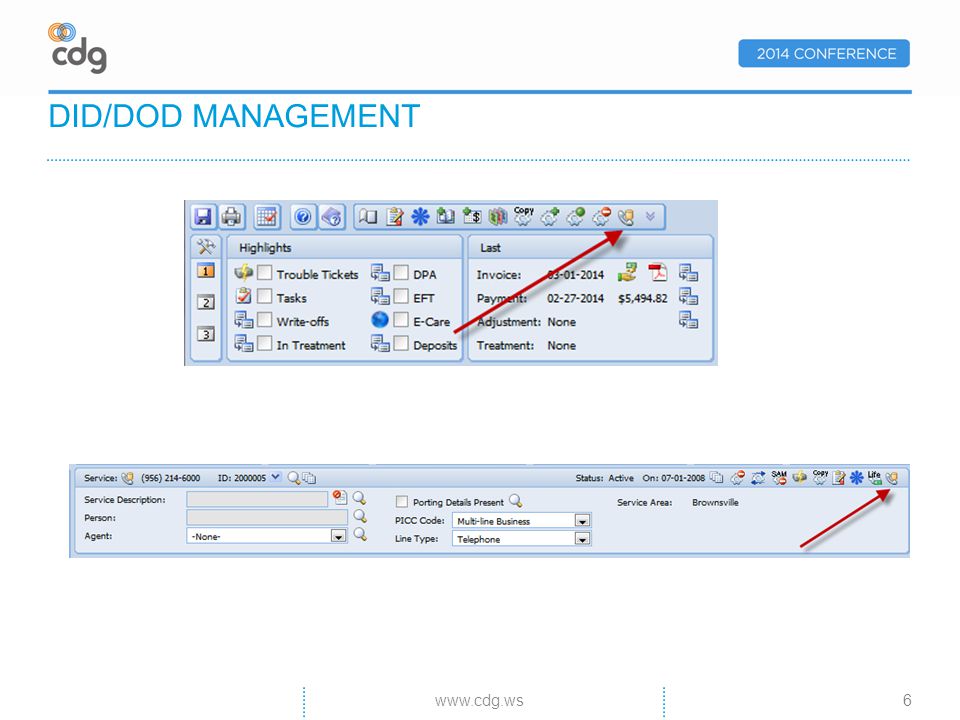960x720 pixels.
Task: Click the gear with green plus icon
Action: pos(549,216)
